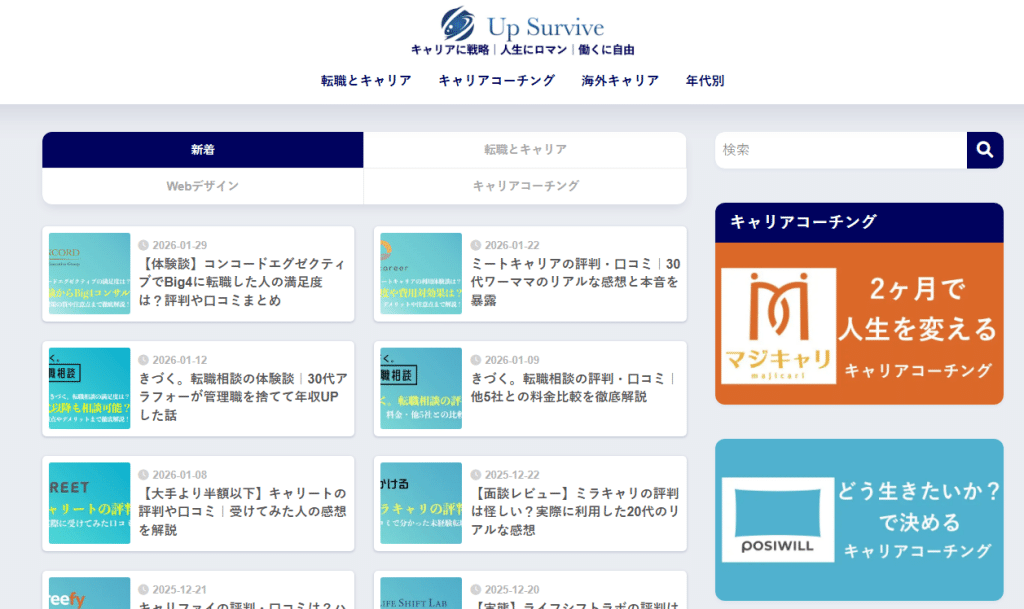Focus the 検索 search input field
Screen dimensions: 1024x609
[841, 150]
